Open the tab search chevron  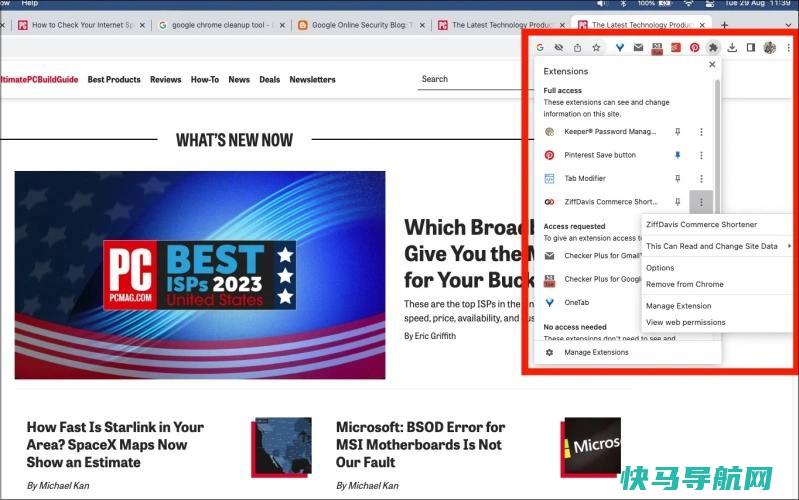click(789, 25)
